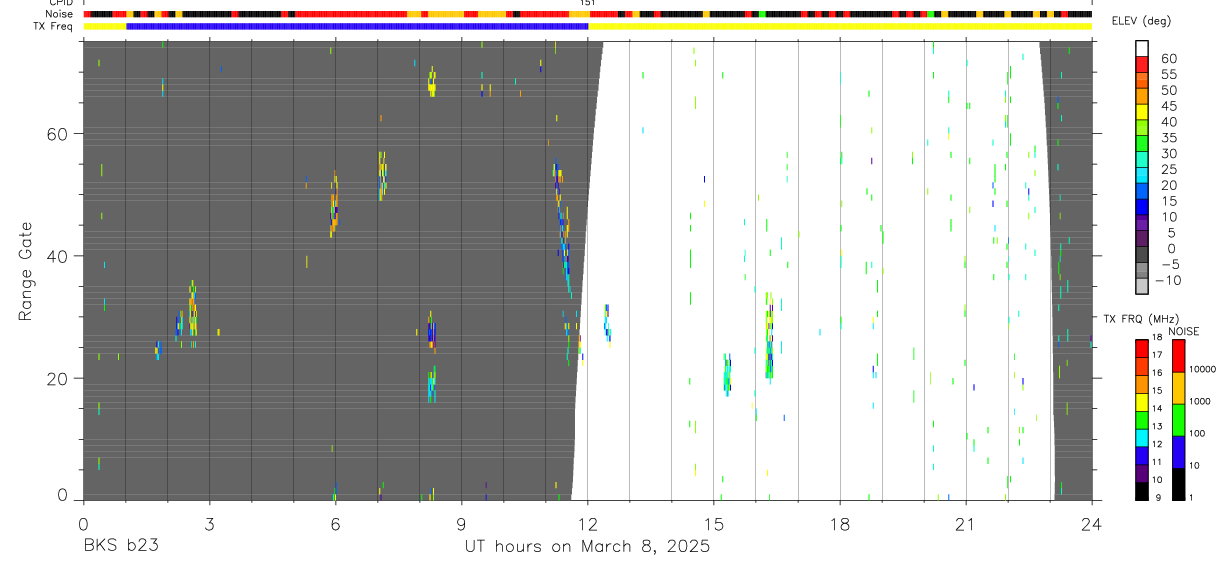
Task: Click the blue segment of the TX Freq strip
Action: point(357,26)
